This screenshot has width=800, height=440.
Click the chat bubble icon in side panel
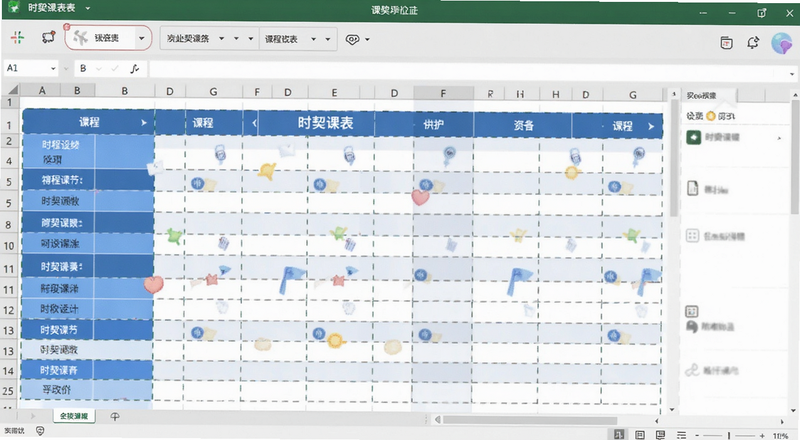coord(692,327)
